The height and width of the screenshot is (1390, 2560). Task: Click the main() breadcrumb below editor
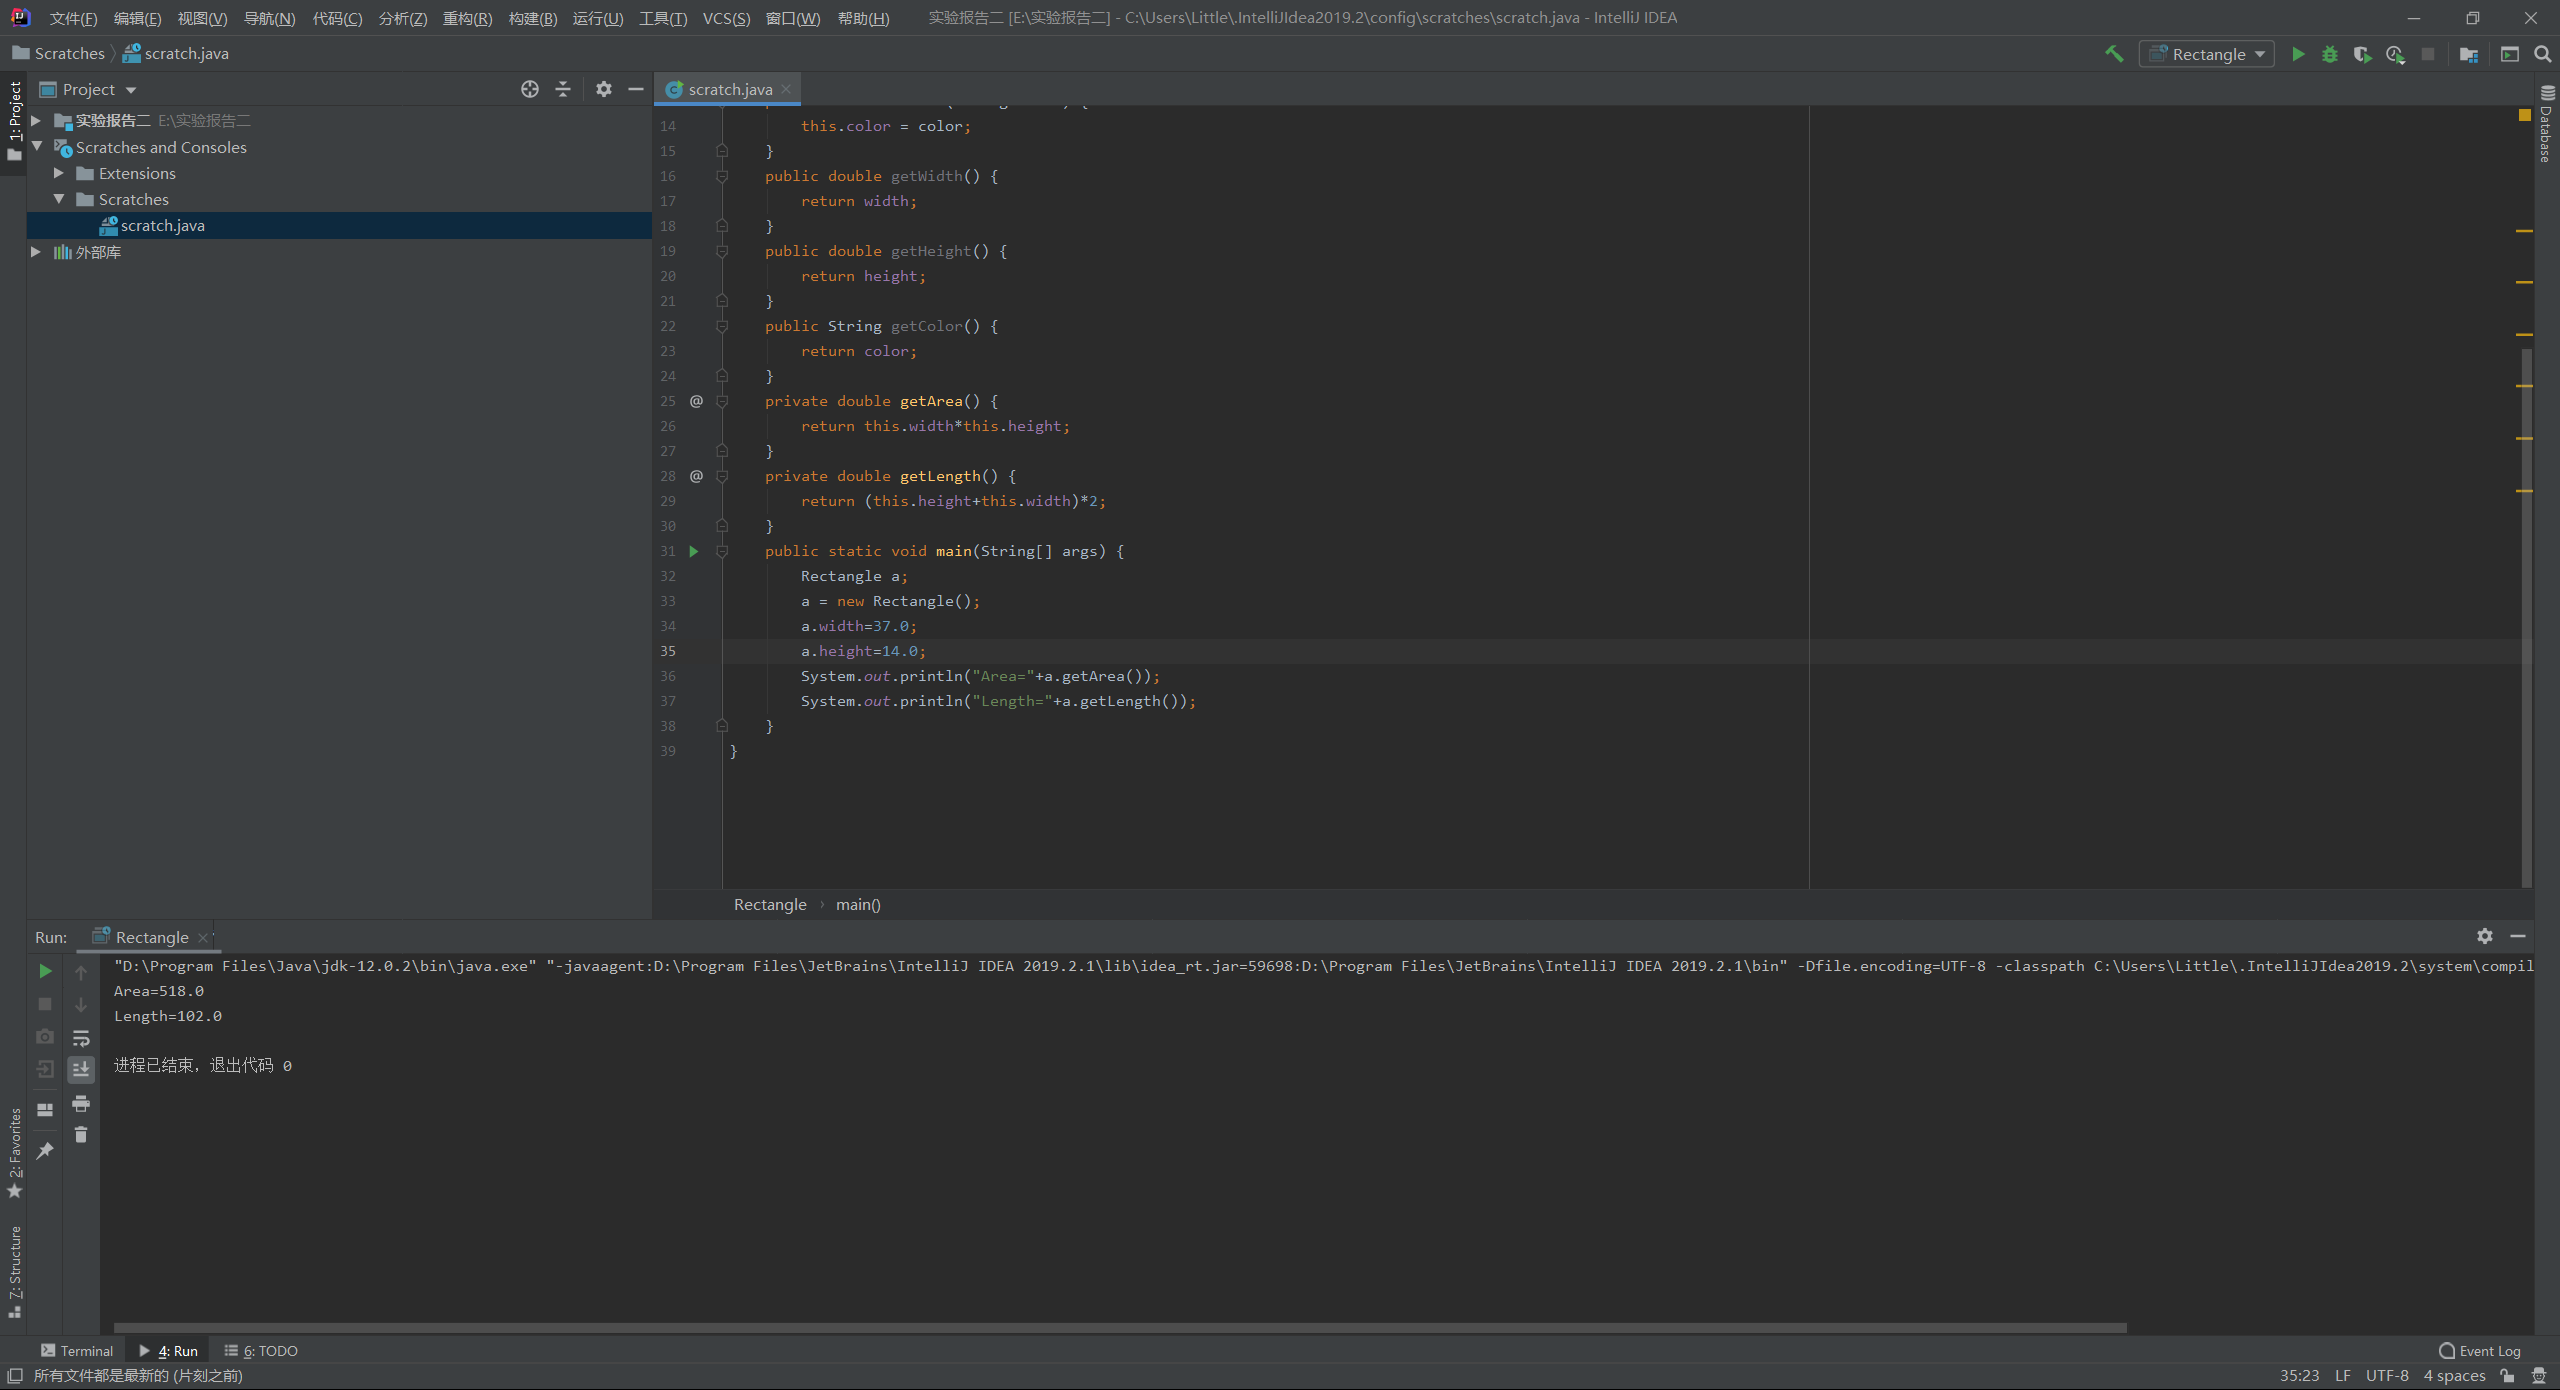[x=858, y=904]
